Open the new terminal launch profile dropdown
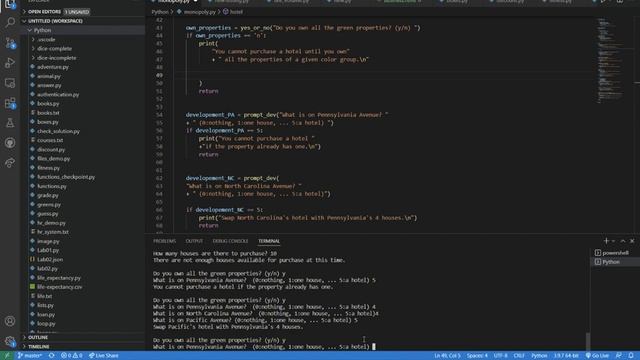The height and width of the screenshot is (360, 640). (x=613, y=241)
